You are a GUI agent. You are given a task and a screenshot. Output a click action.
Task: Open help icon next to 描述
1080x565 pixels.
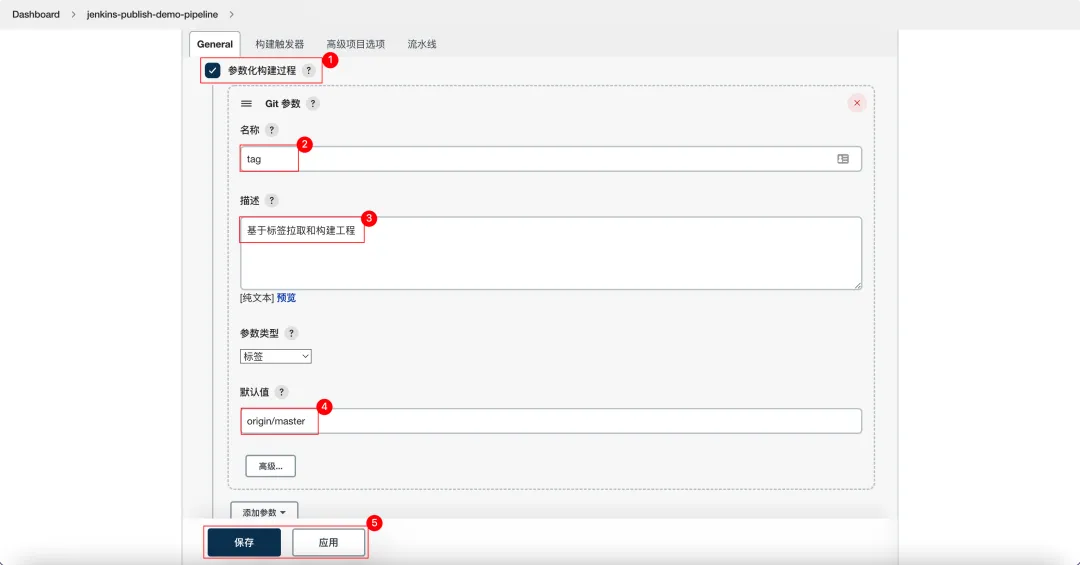point(271,201)
